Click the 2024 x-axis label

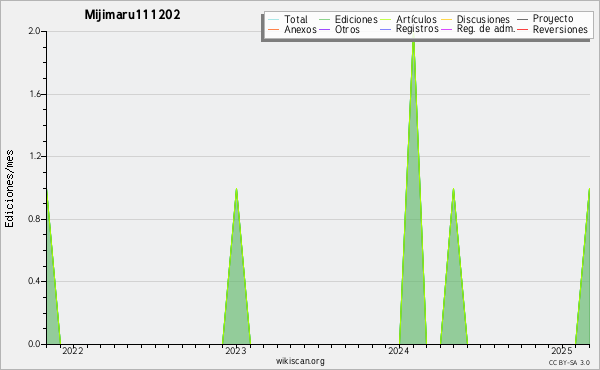[399, 351]
